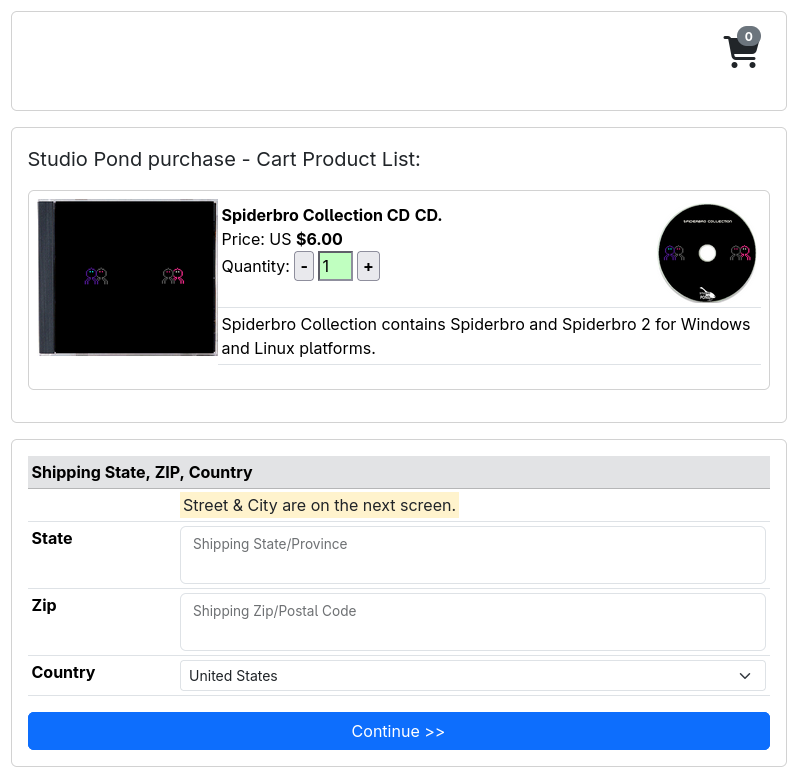Increase quantity with the plus button
Viewport: 799px width, 777px height.
coord(368,267)
